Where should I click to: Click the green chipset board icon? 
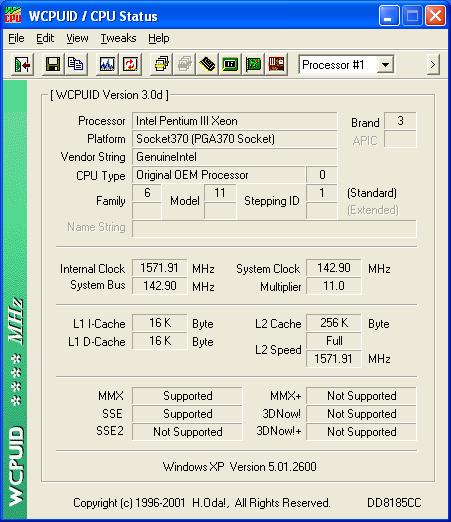(230, 64)
